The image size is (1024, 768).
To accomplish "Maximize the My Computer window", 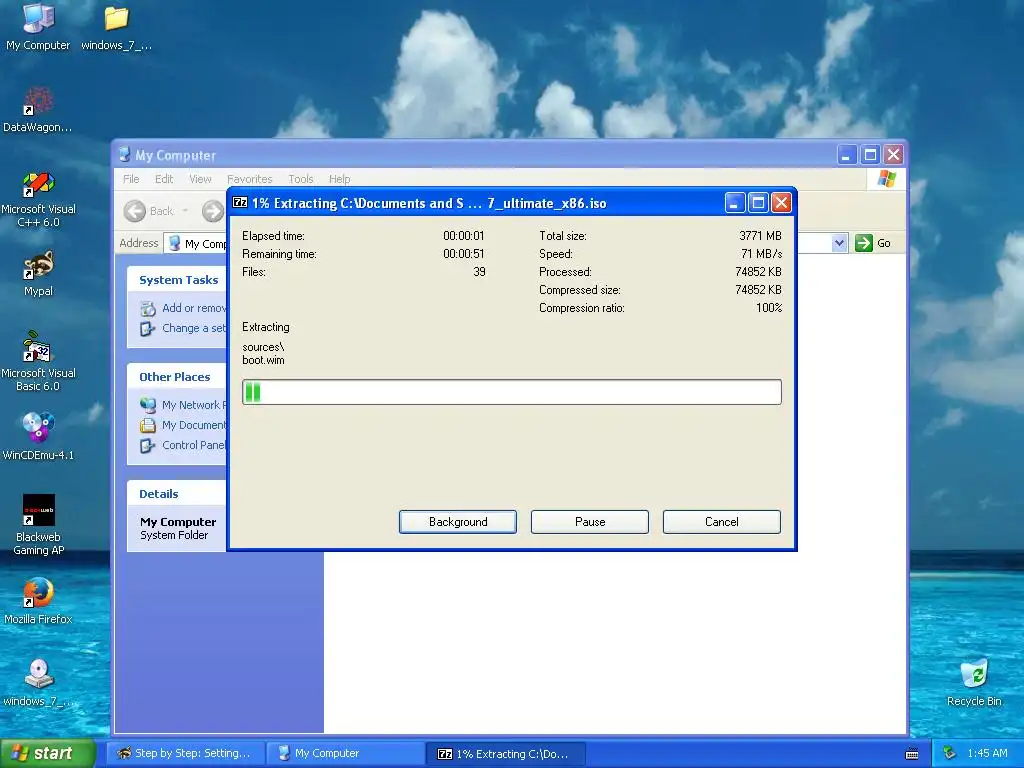I will point(870,155).
